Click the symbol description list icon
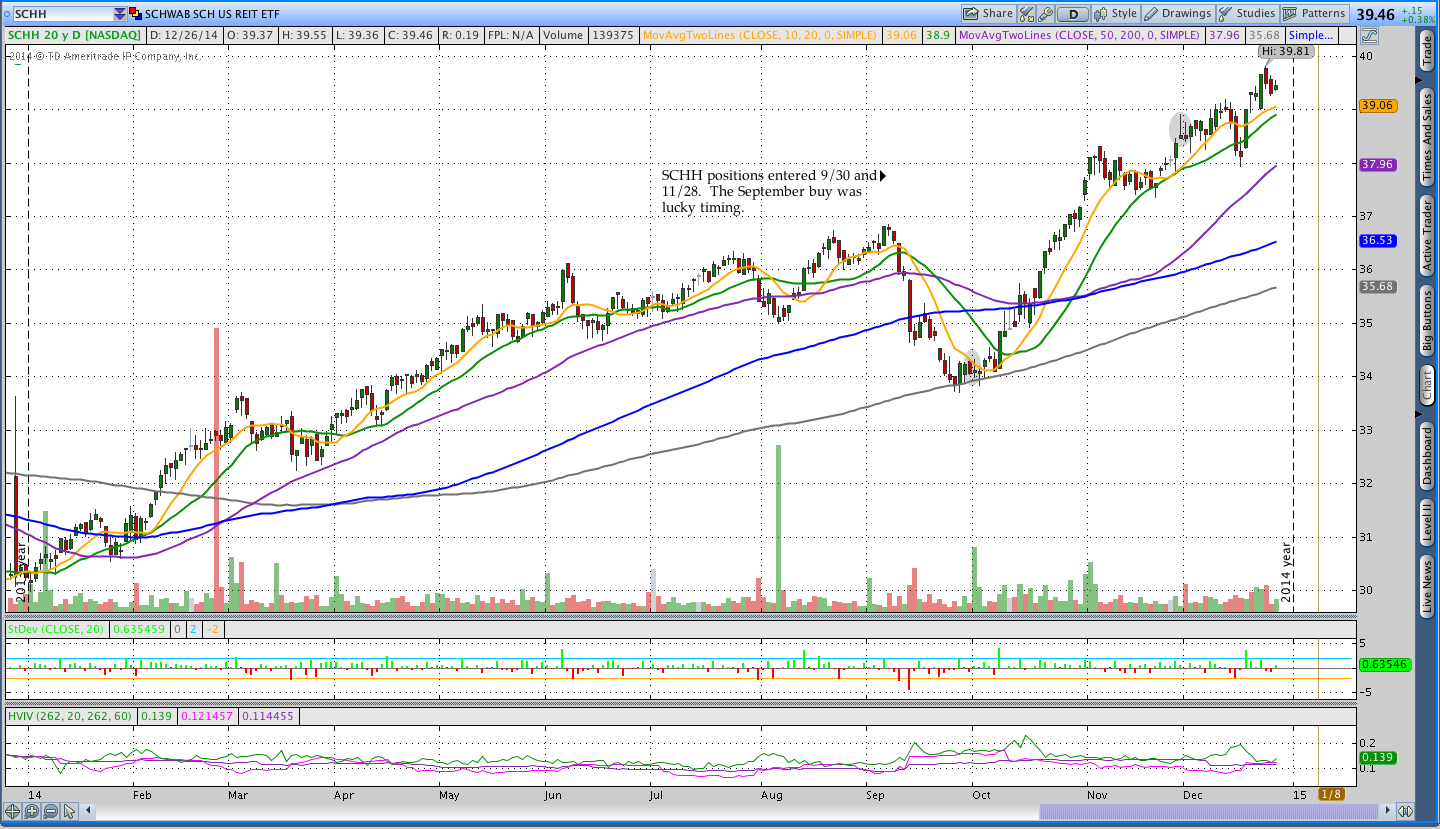 tap(136, 14)
